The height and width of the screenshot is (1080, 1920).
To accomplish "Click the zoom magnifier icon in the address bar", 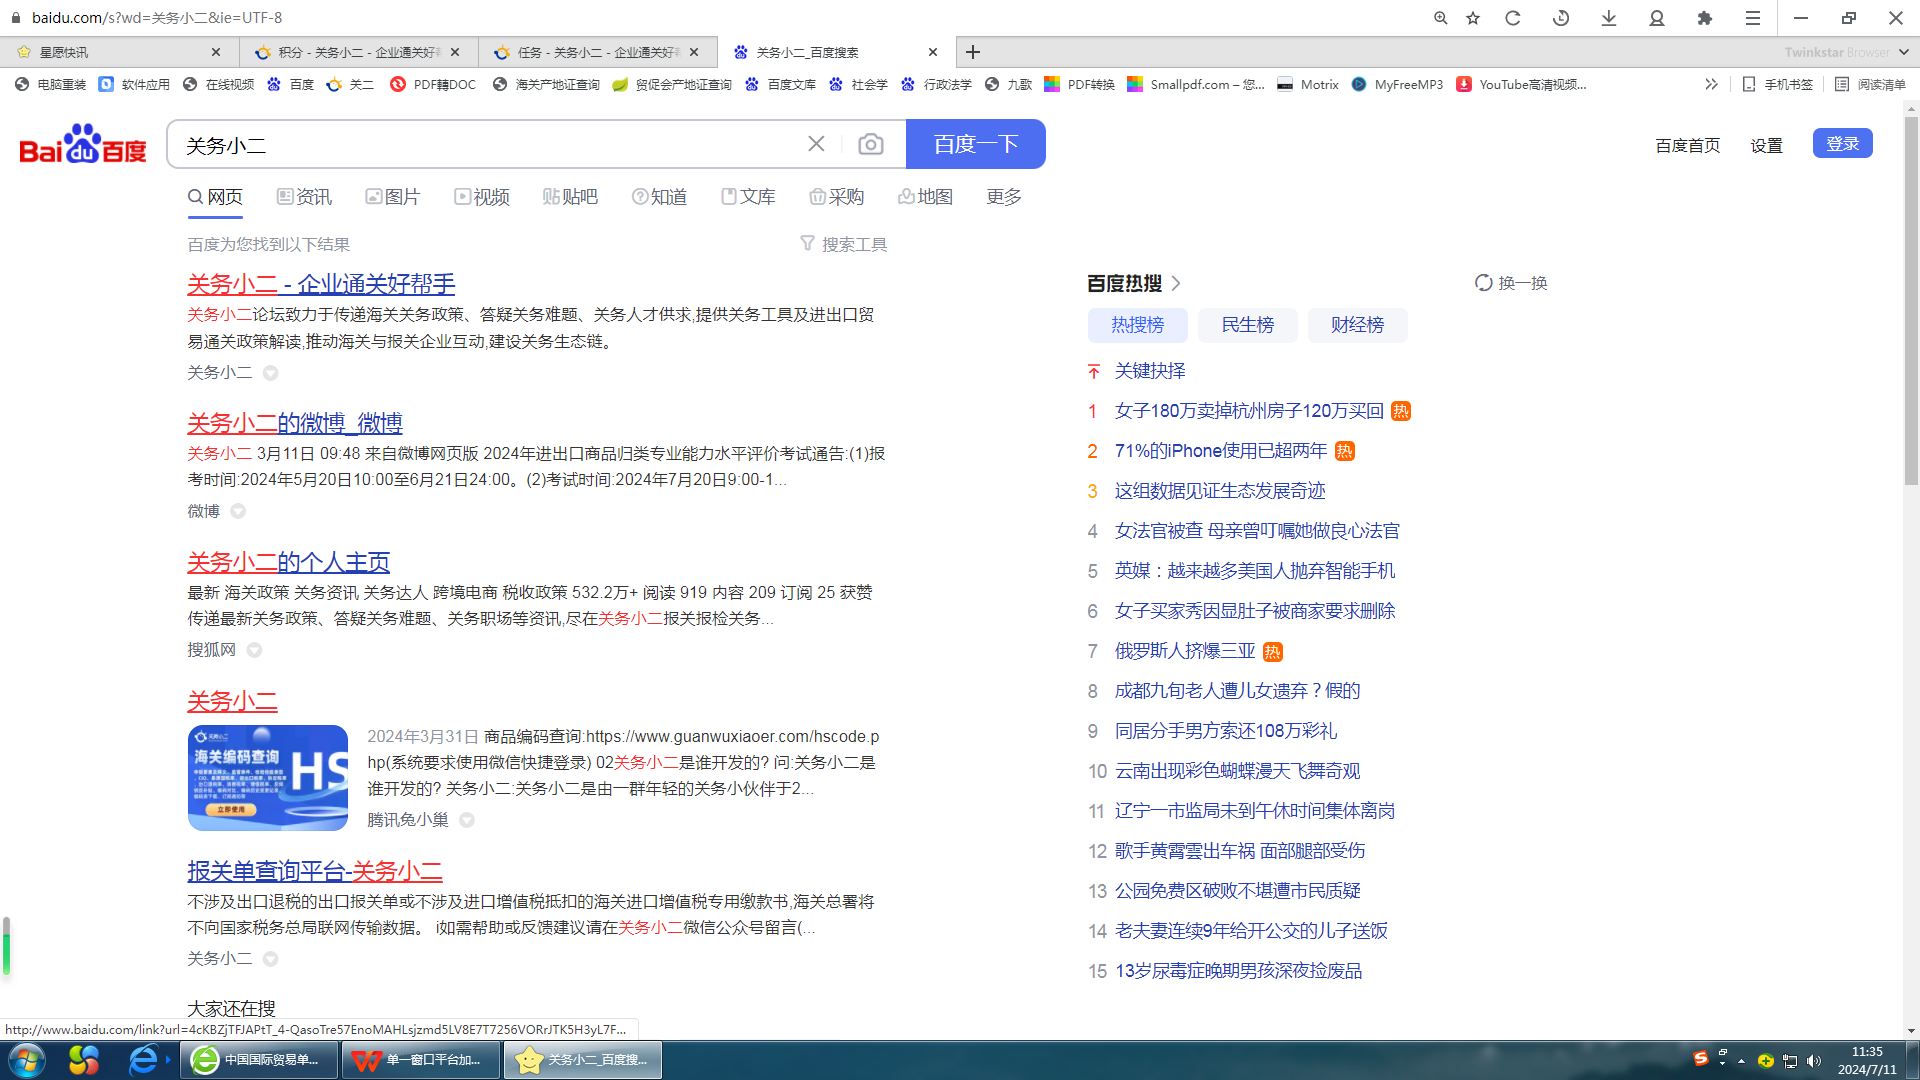I will 1440,18.
